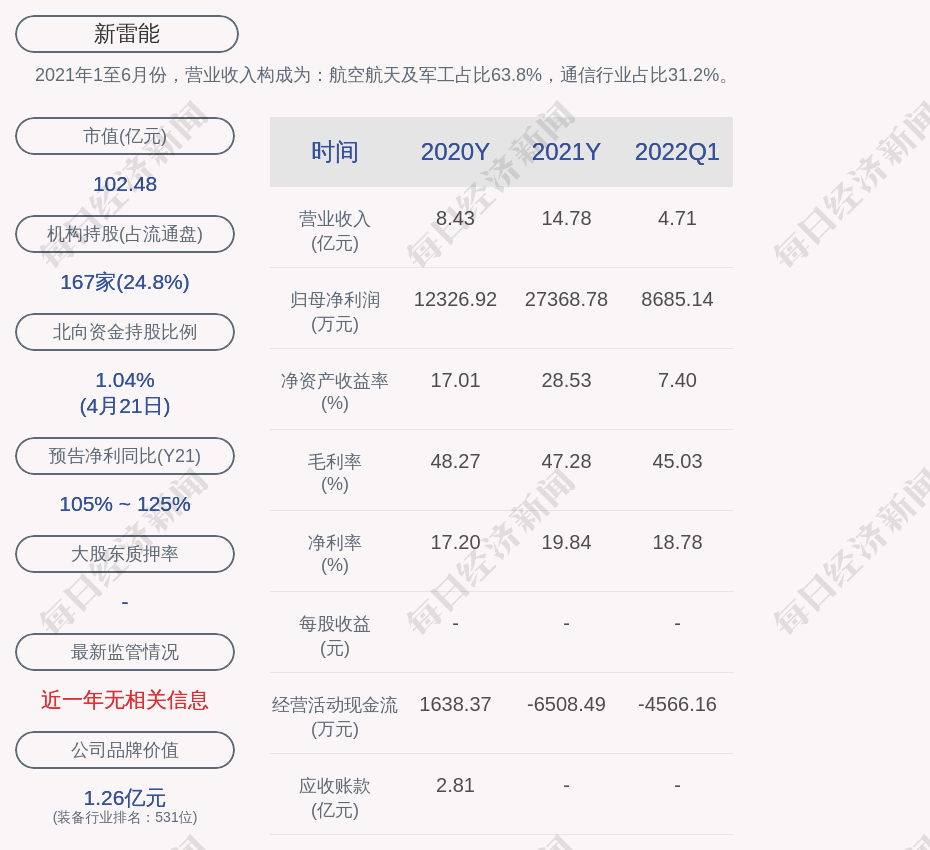This screenshot has height=850, width=930.
Task: Click the revenue composition summary sentence
Action: (384, 75)
